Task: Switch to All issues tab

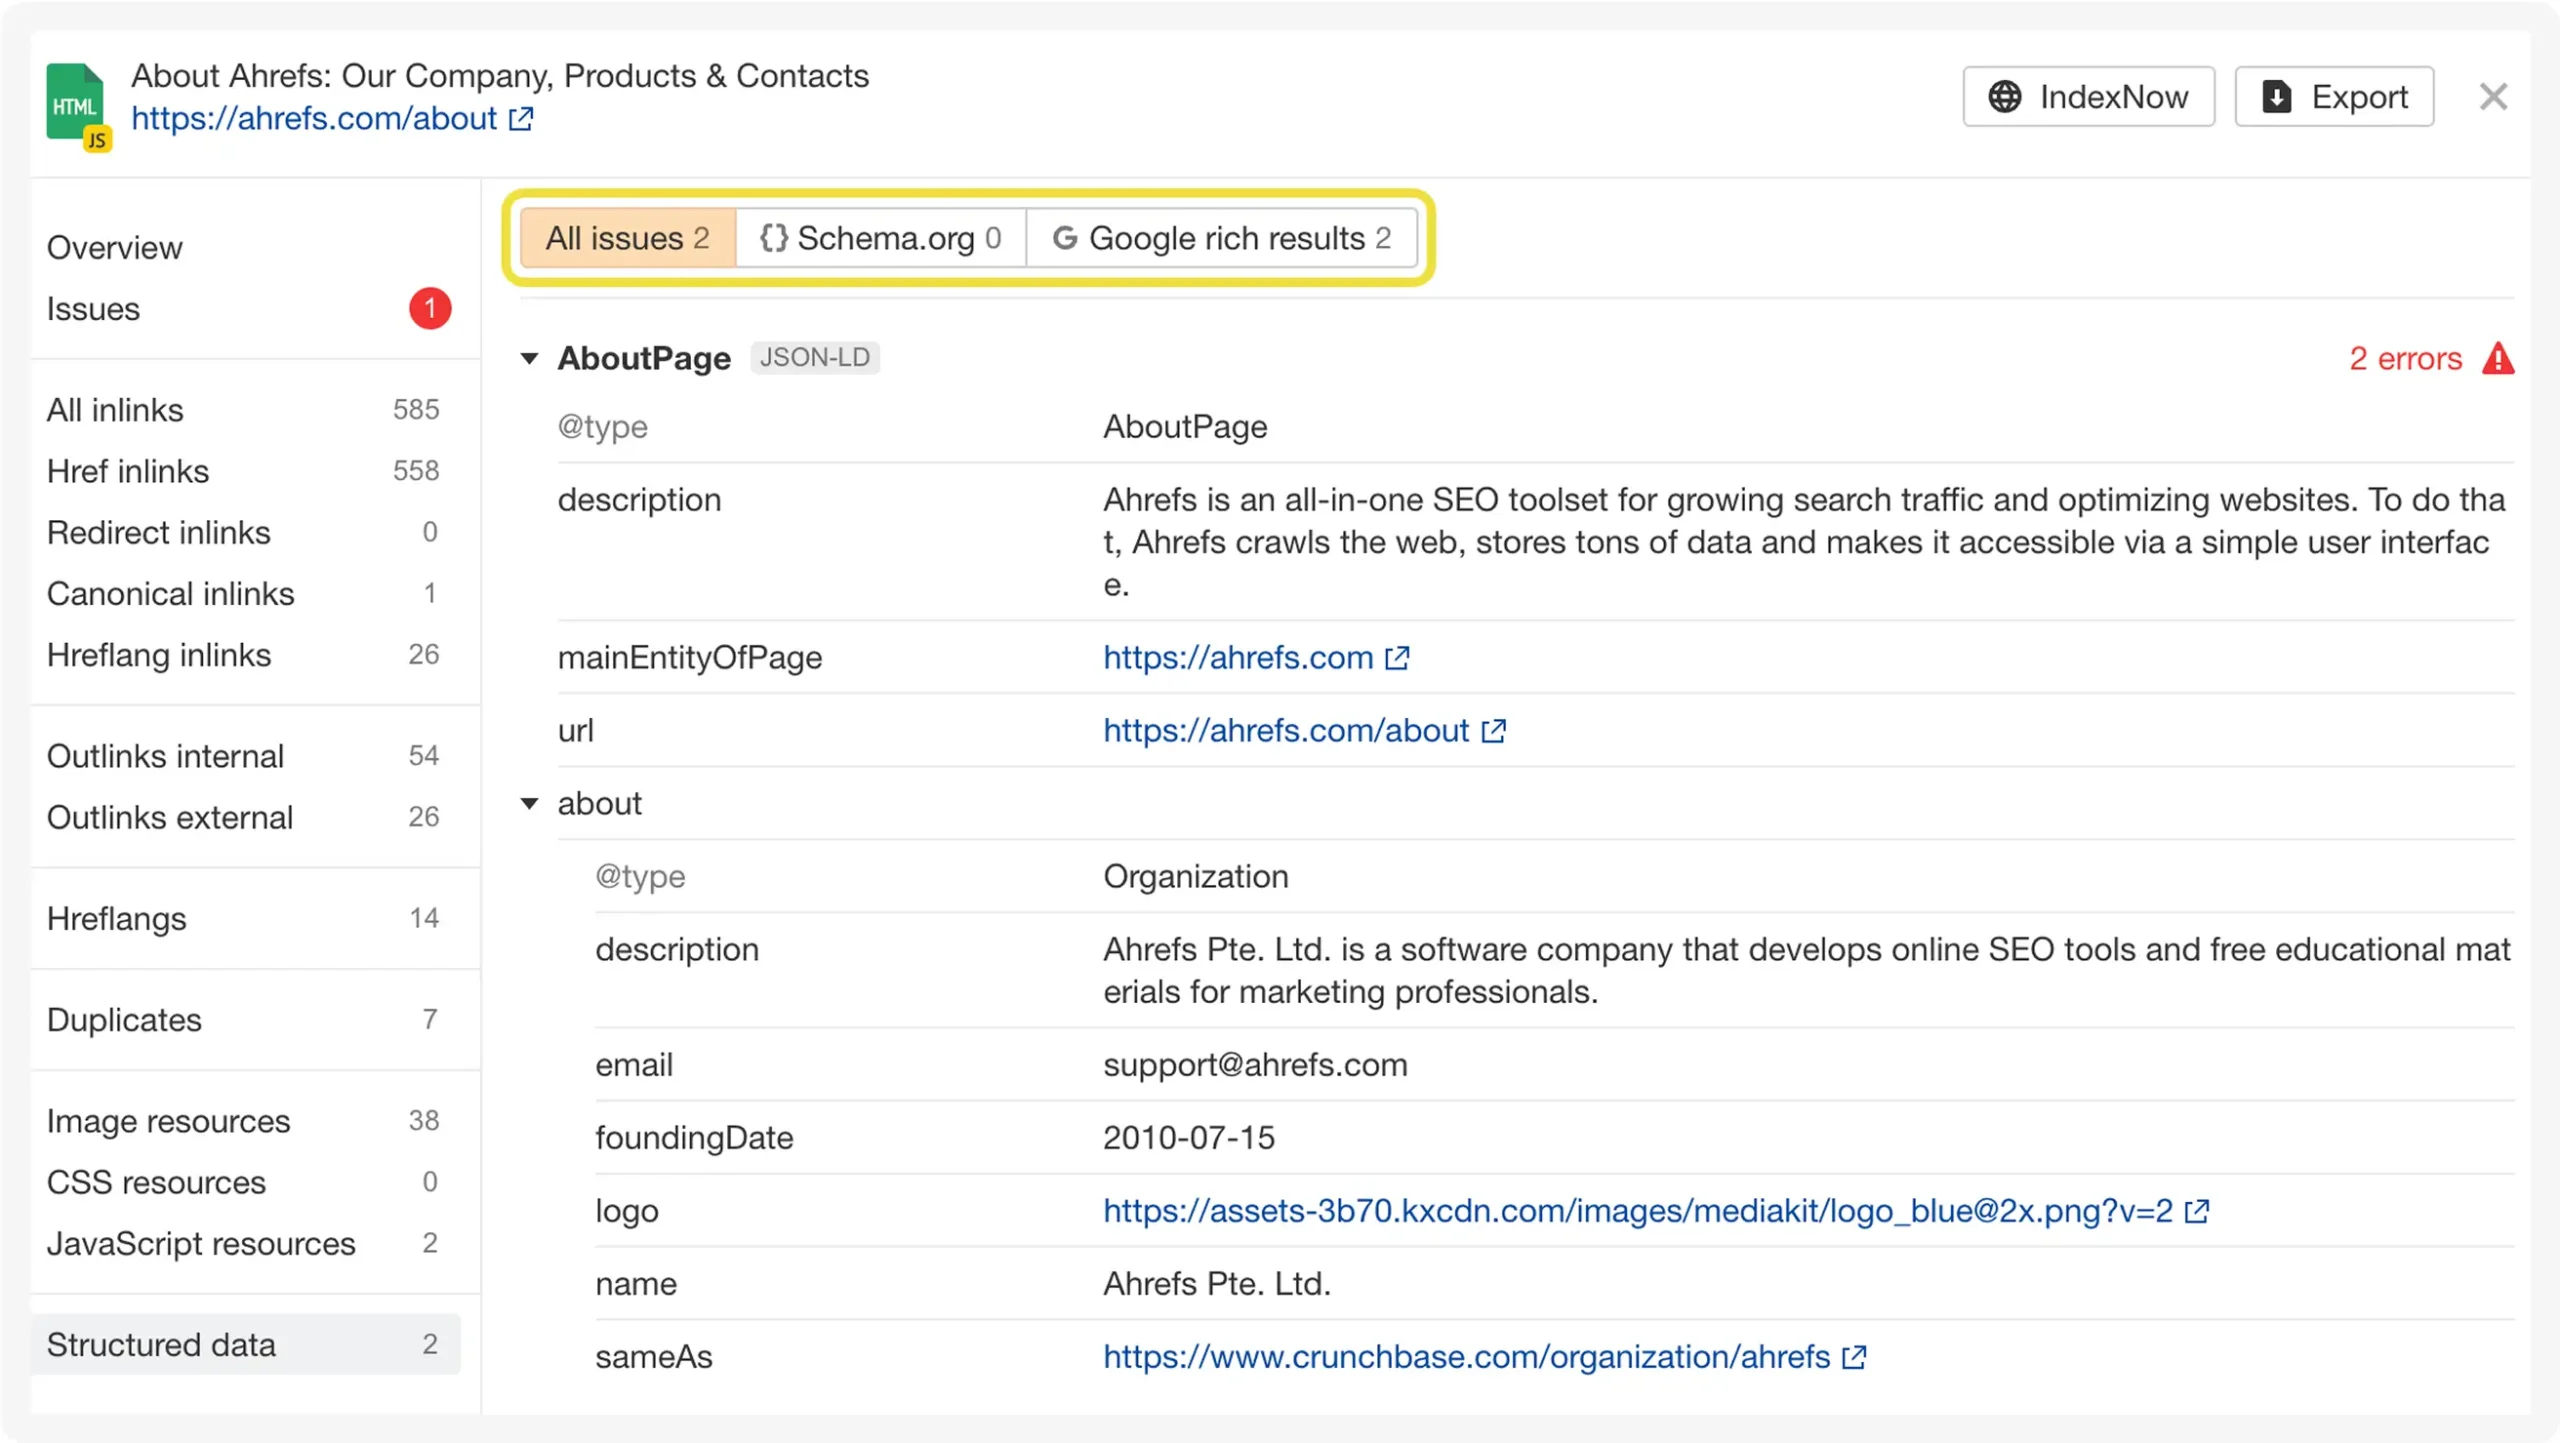Action: [628, 238]
